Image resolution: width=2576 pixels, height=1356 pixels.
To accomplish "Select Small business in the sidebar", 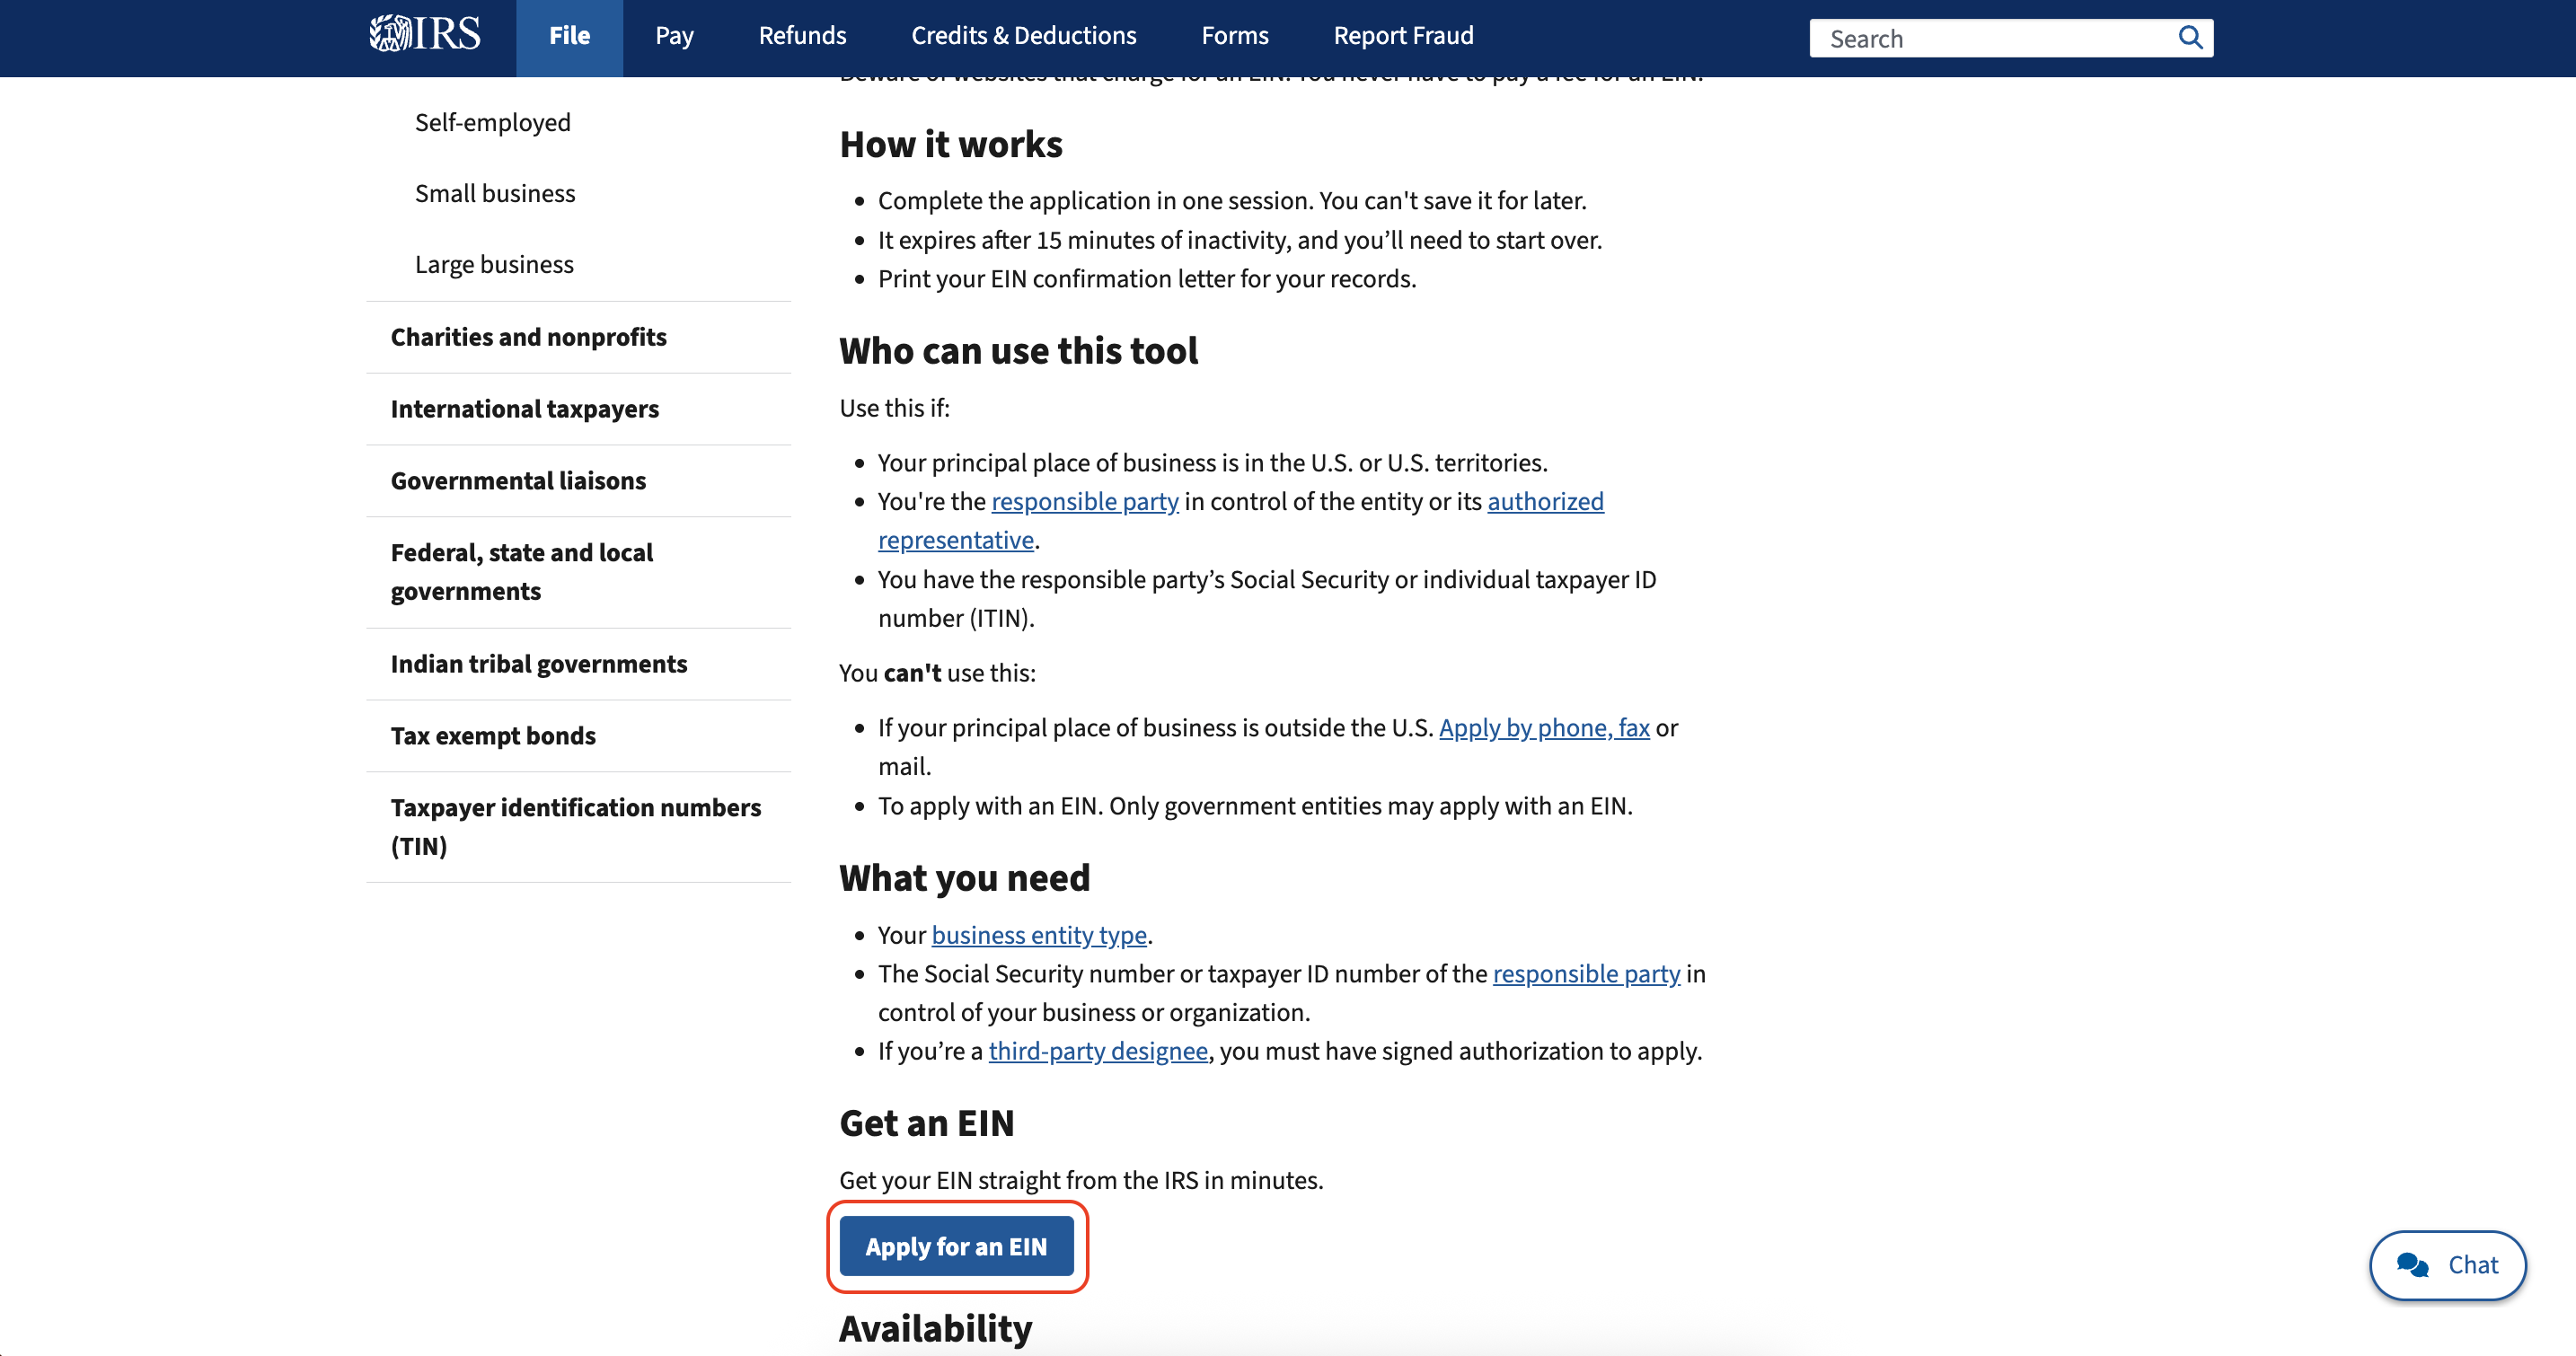I will pyautogui.click(x=495, y=194).
